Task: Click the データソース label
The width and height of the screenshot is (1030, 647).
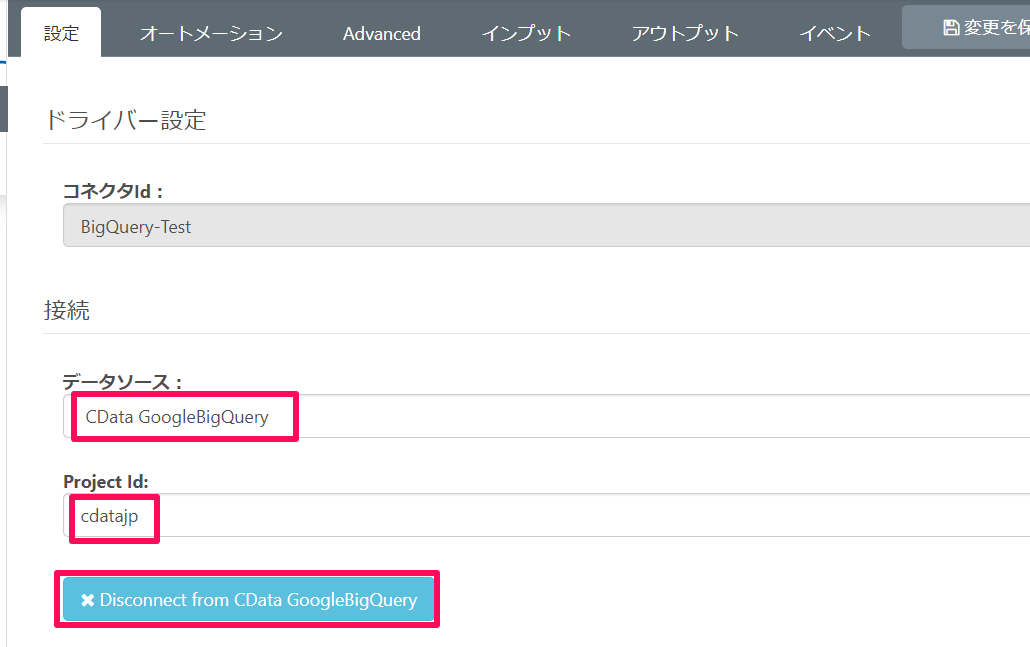Action: point(122,381)
